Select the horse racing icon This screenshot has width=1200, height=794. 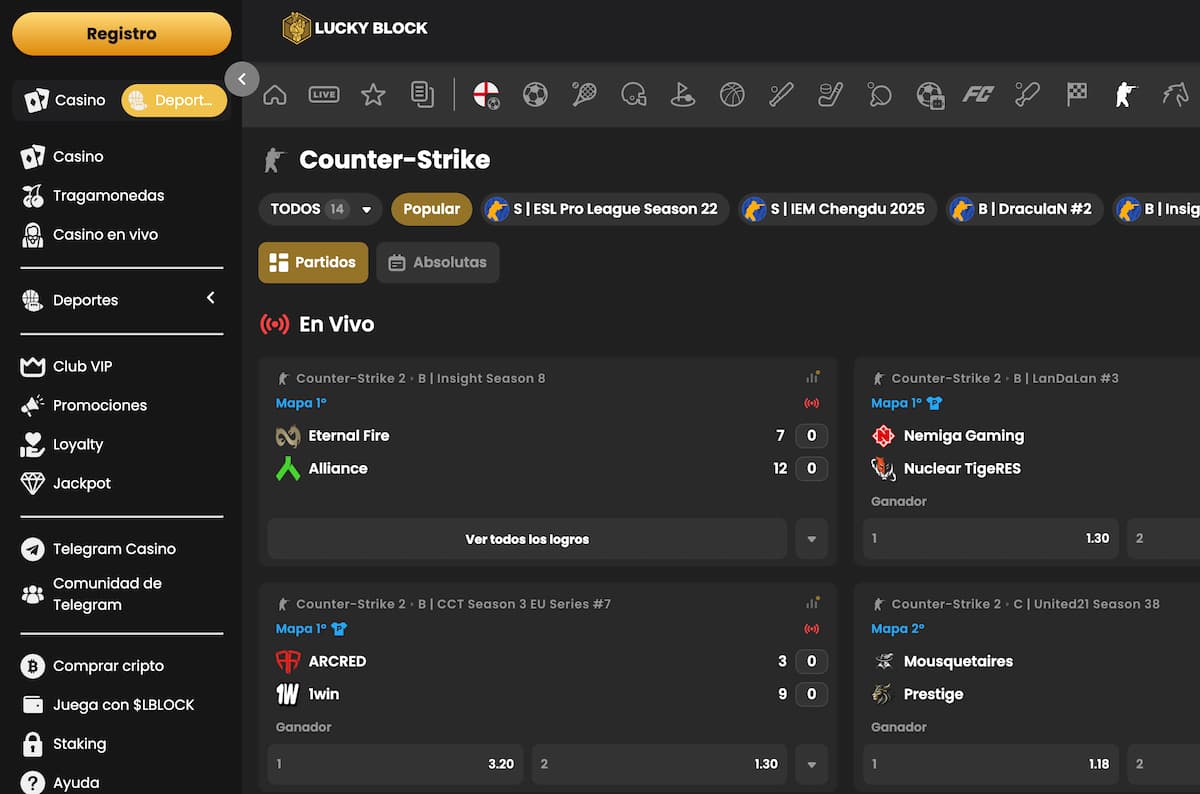coord(1175,95)
